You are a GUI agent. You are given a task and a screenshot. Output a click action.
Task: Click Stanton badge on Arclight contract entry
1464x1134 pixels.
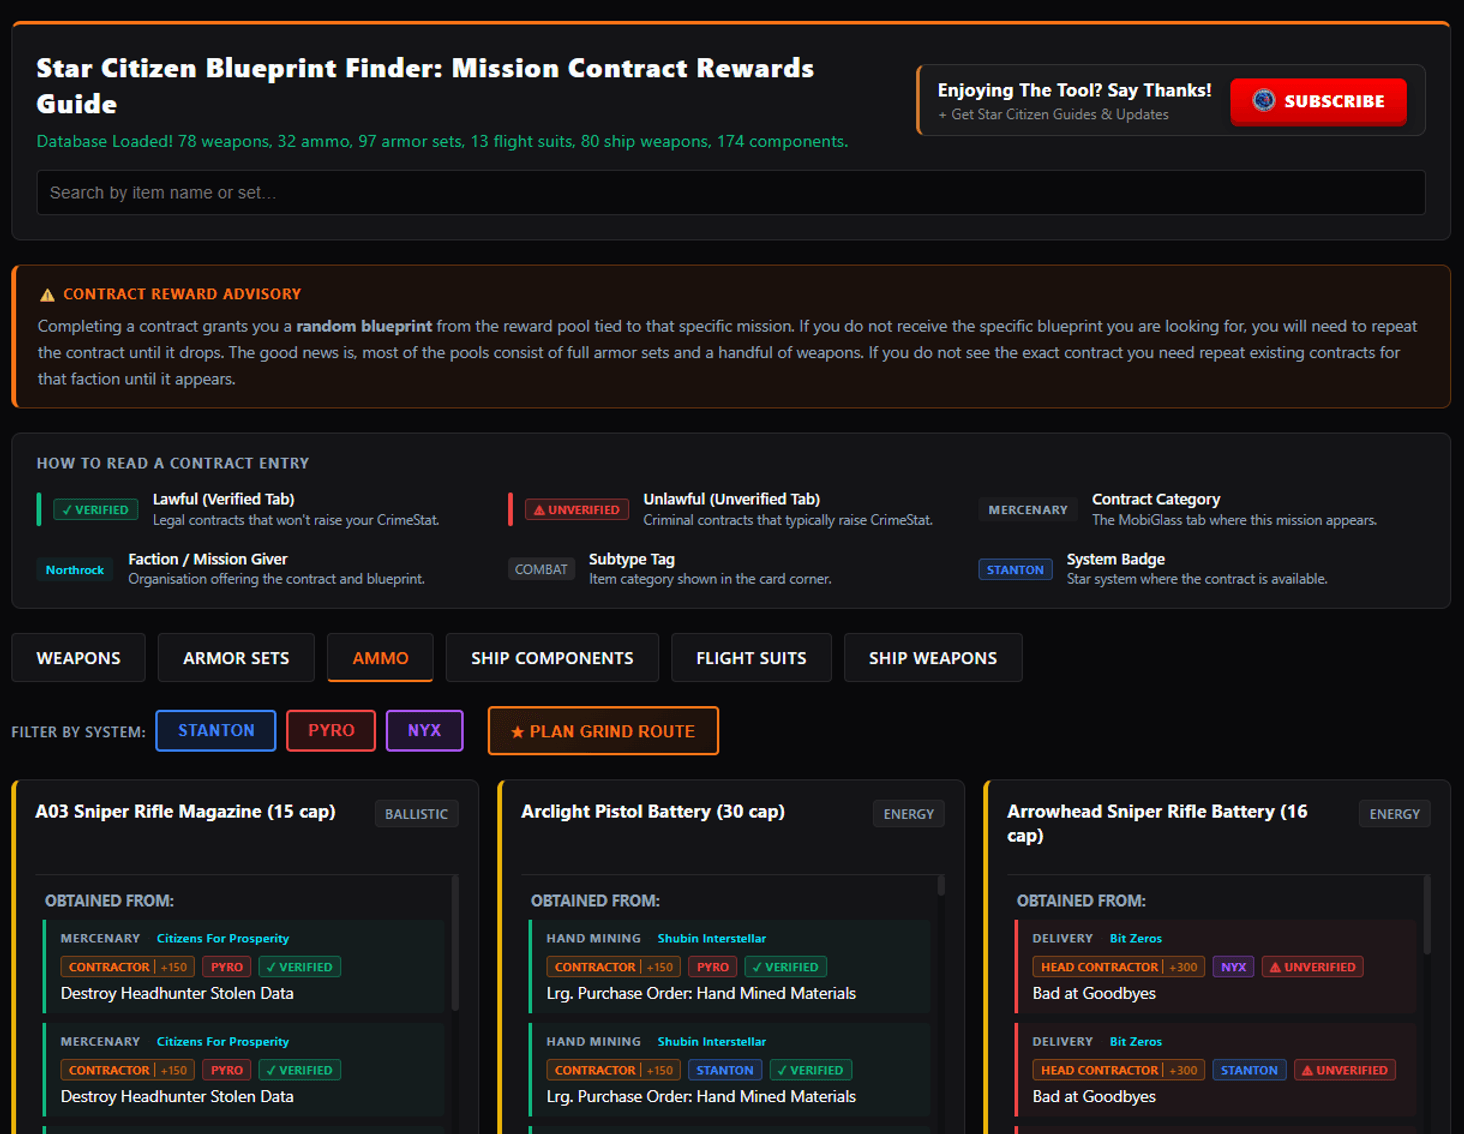point(725,1070)
